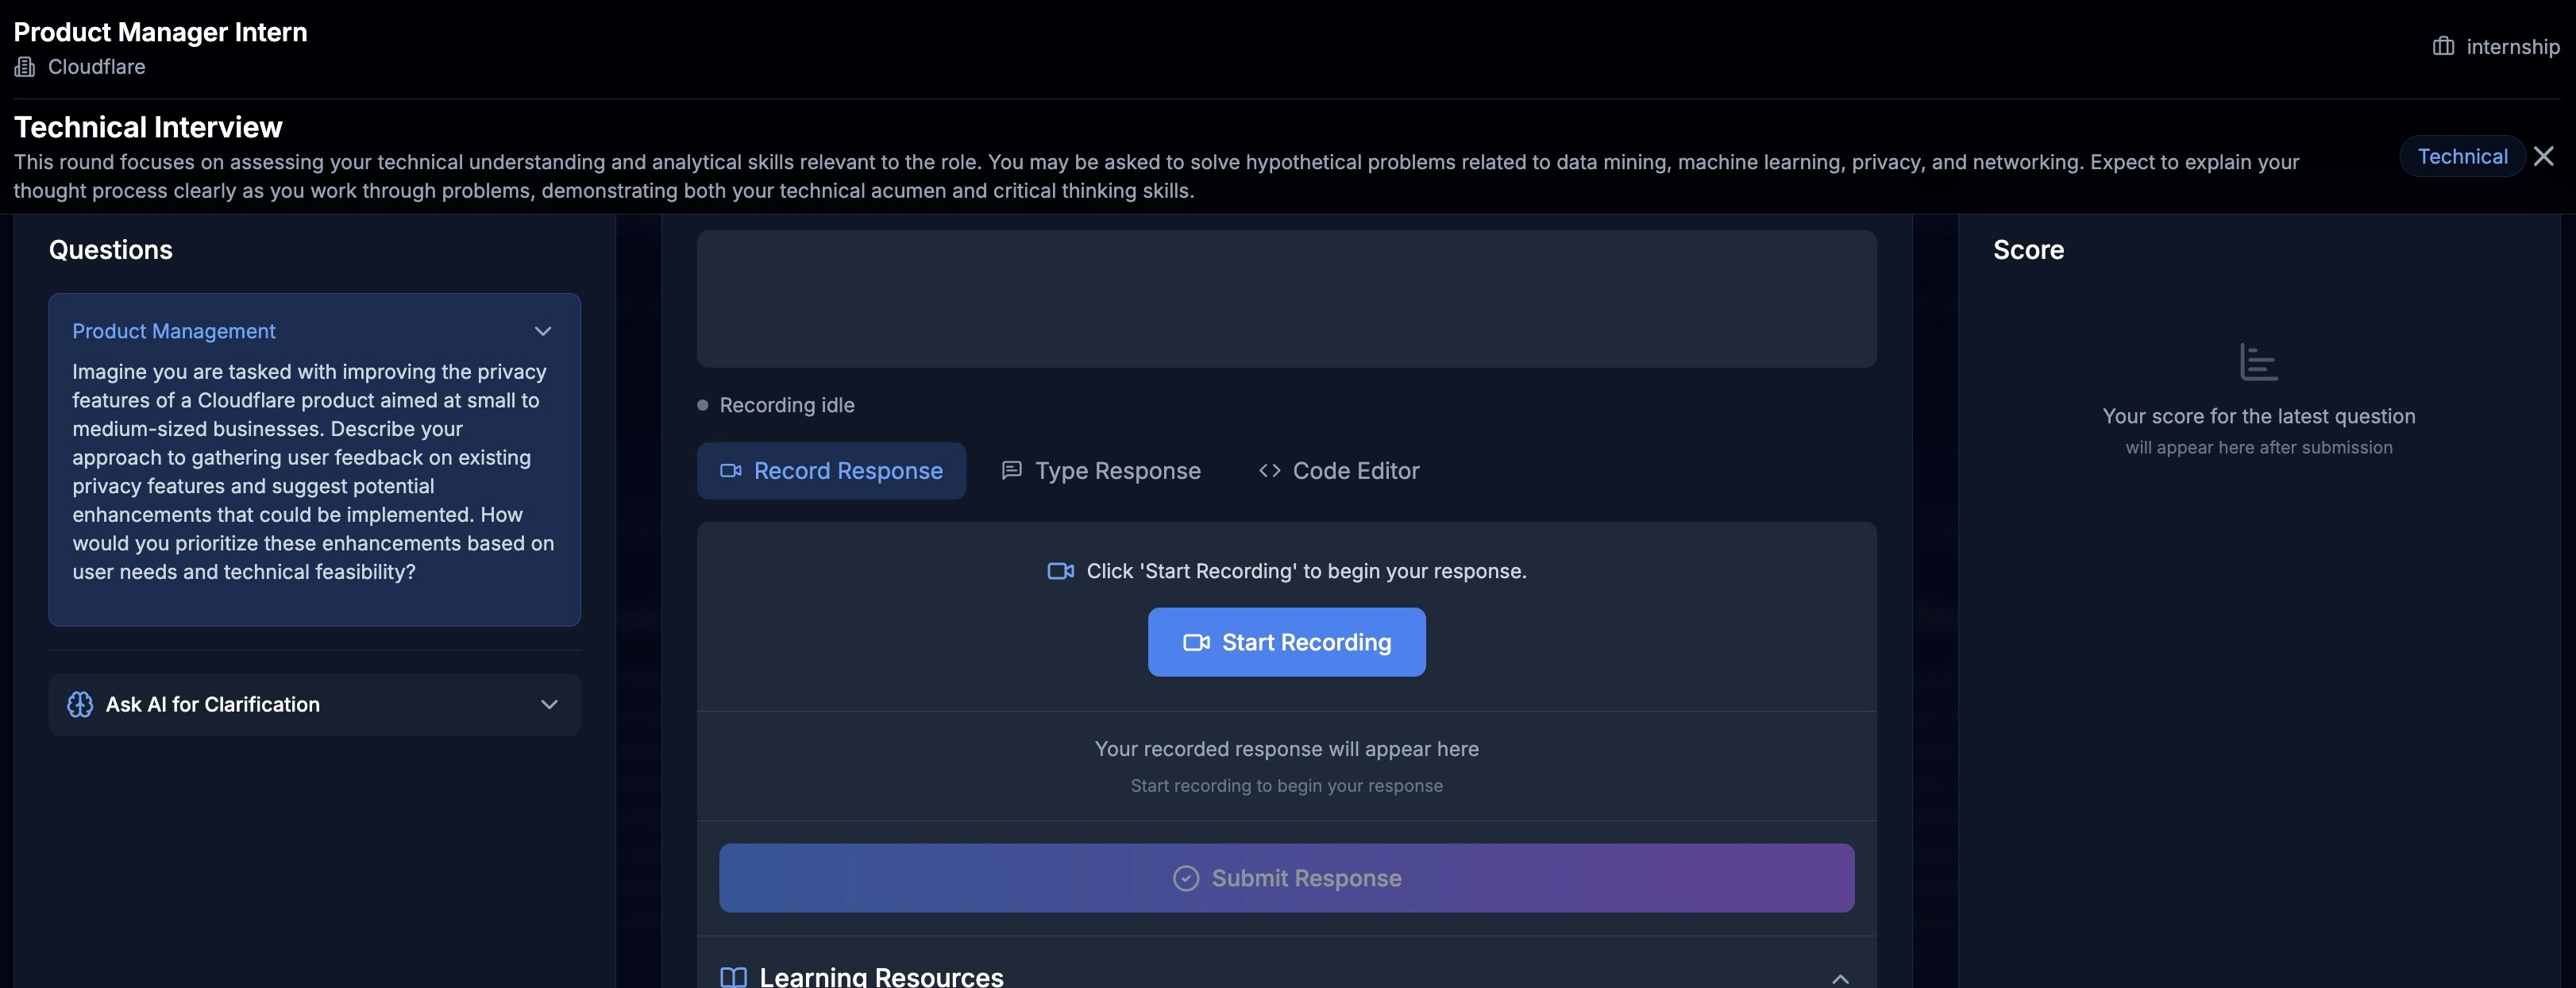Click the gray Recording idle status dot

click(x=702, y=405)
